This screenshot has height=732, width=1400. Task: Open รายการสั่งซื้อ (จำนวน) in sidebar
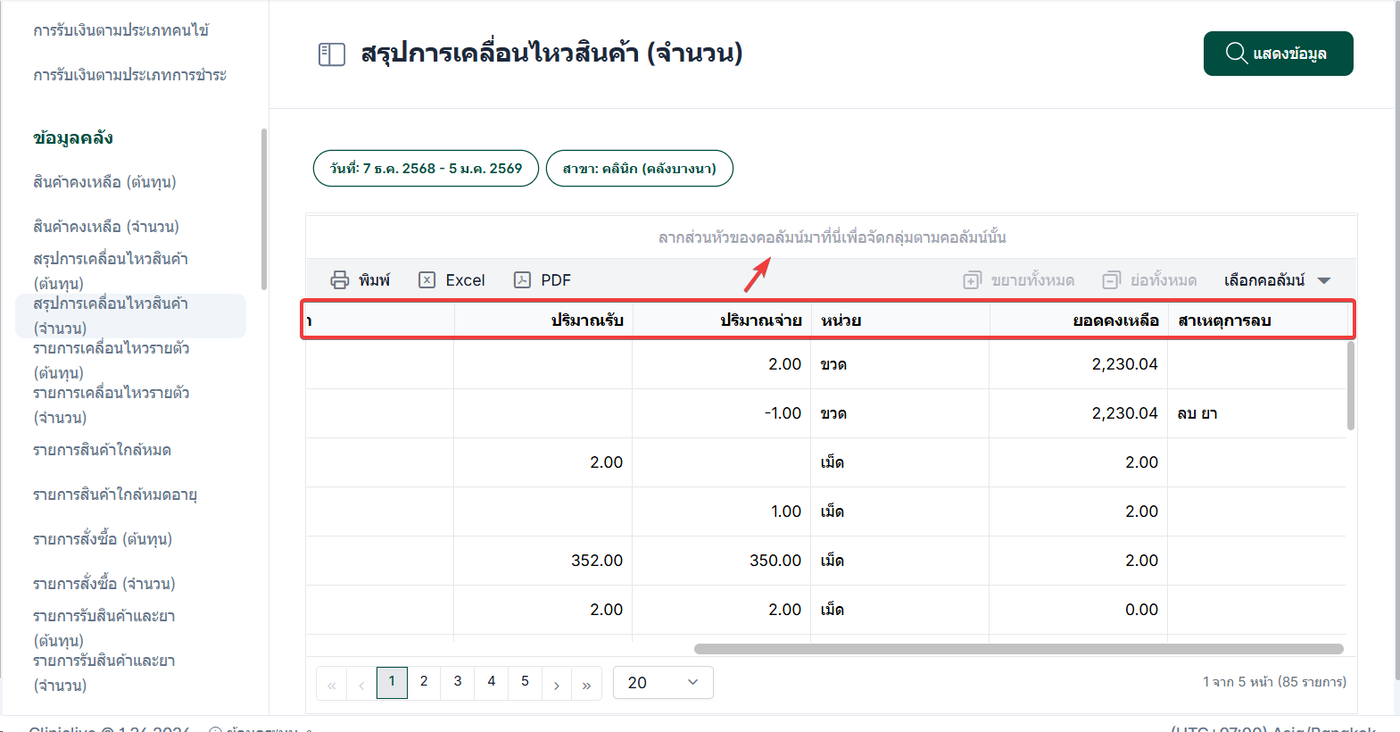(x=104, y=583)
